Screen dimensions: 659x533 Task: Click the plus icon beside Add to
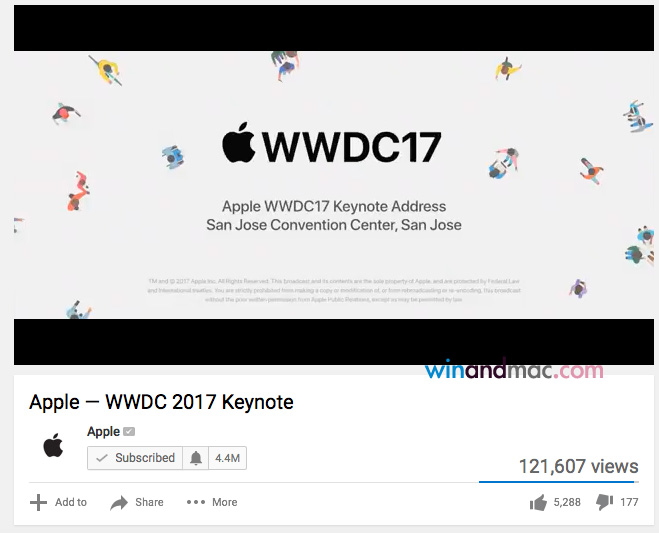point(38,502)
